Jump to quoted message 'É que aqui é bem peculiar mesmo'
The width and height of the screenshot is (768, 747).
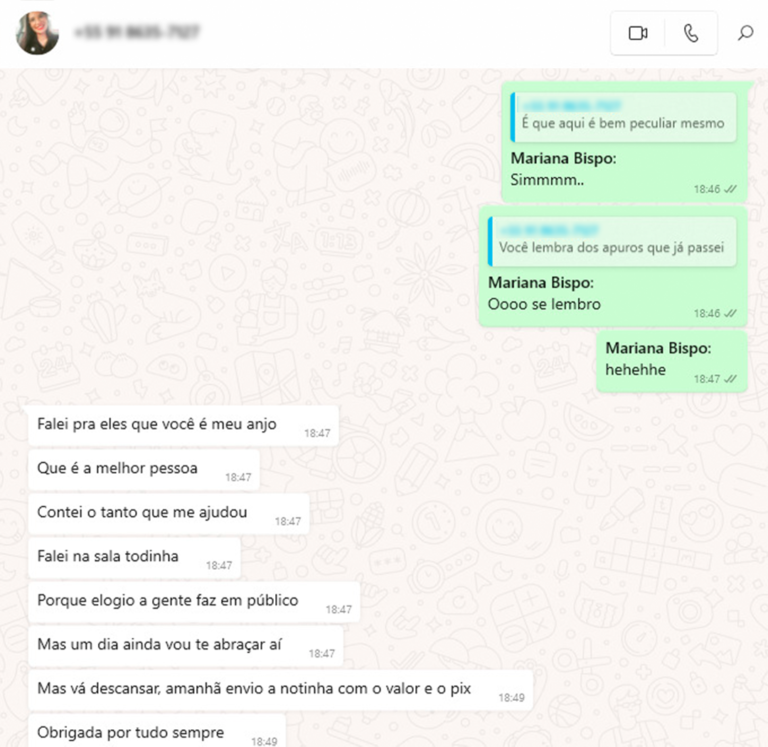pyautogui.click(x=623, y=117)
